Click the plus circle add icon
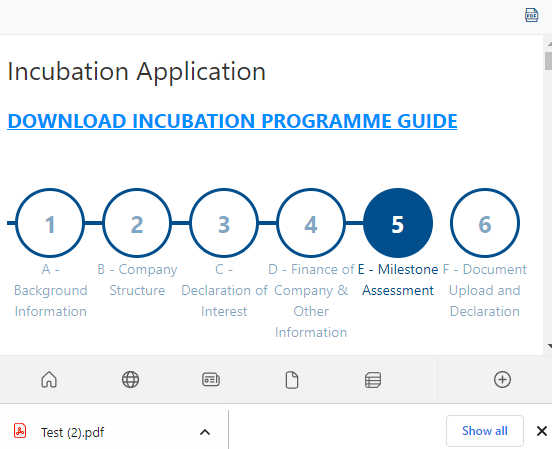Viewport: 552px width, 449px height. [x=502, y=379]
